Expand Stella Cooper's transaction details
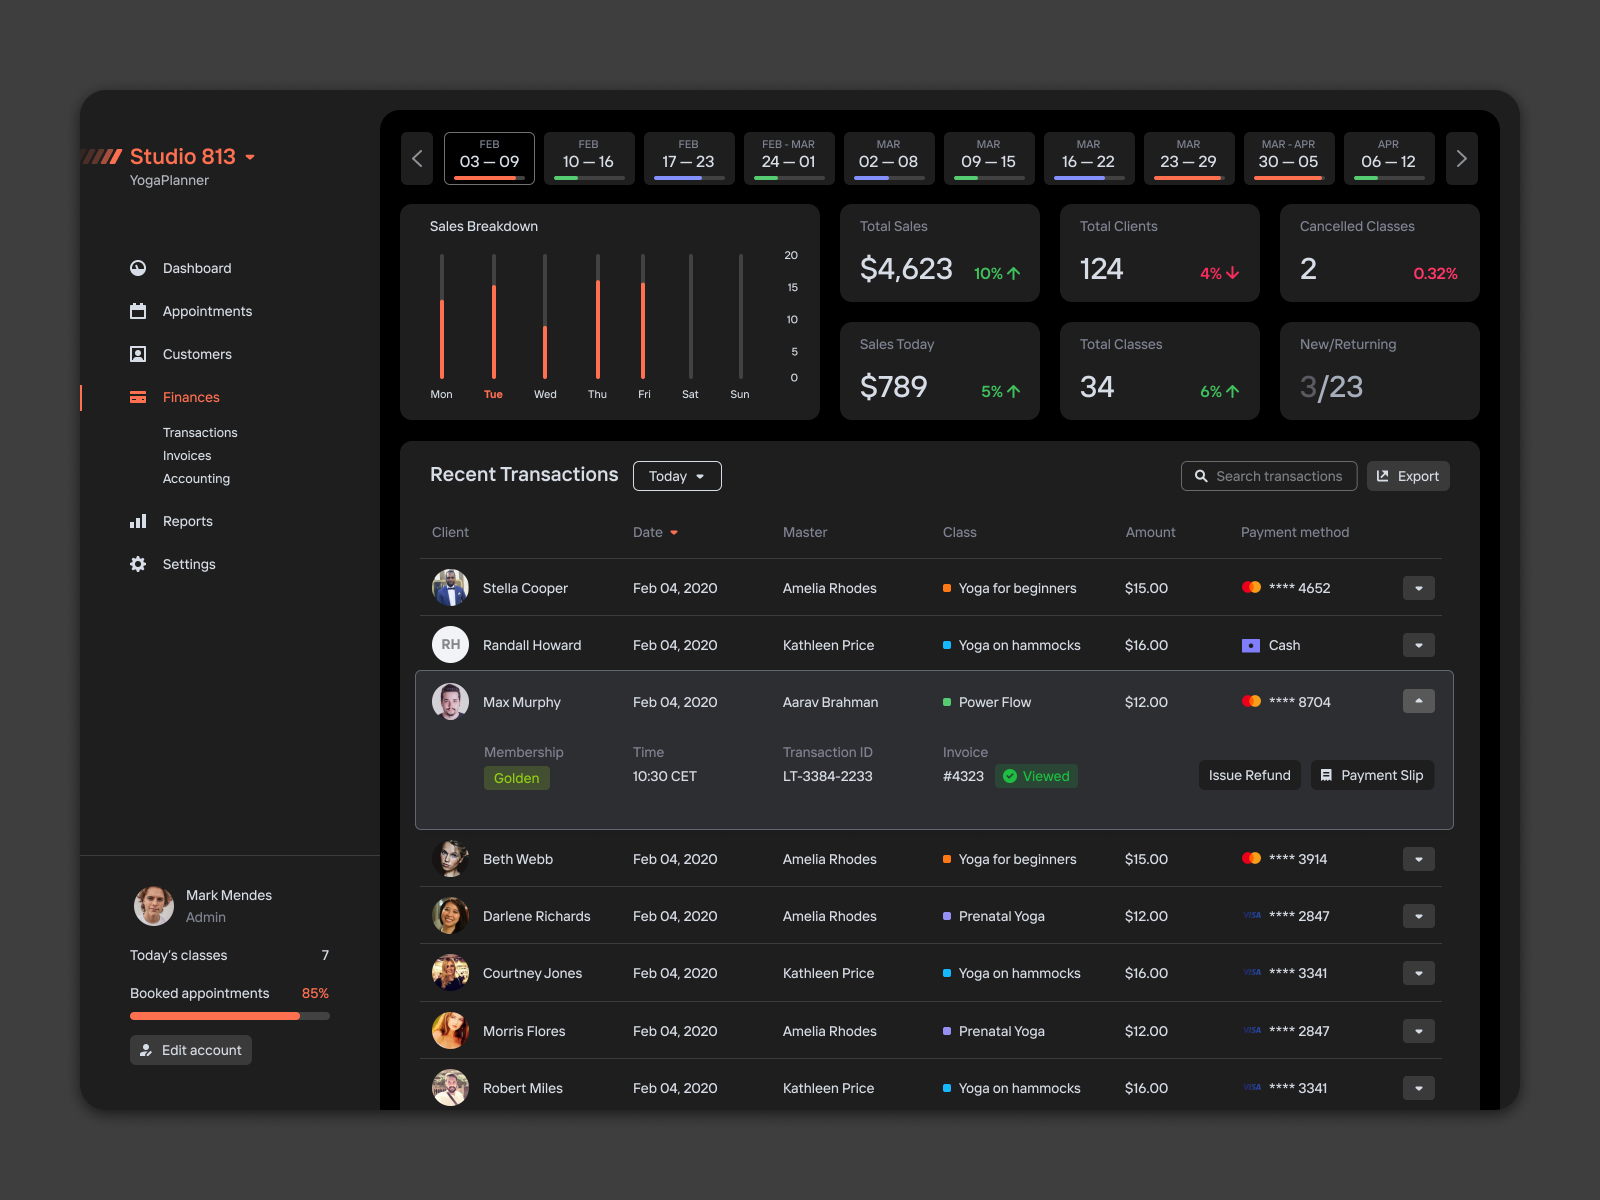 [1419, 588]
